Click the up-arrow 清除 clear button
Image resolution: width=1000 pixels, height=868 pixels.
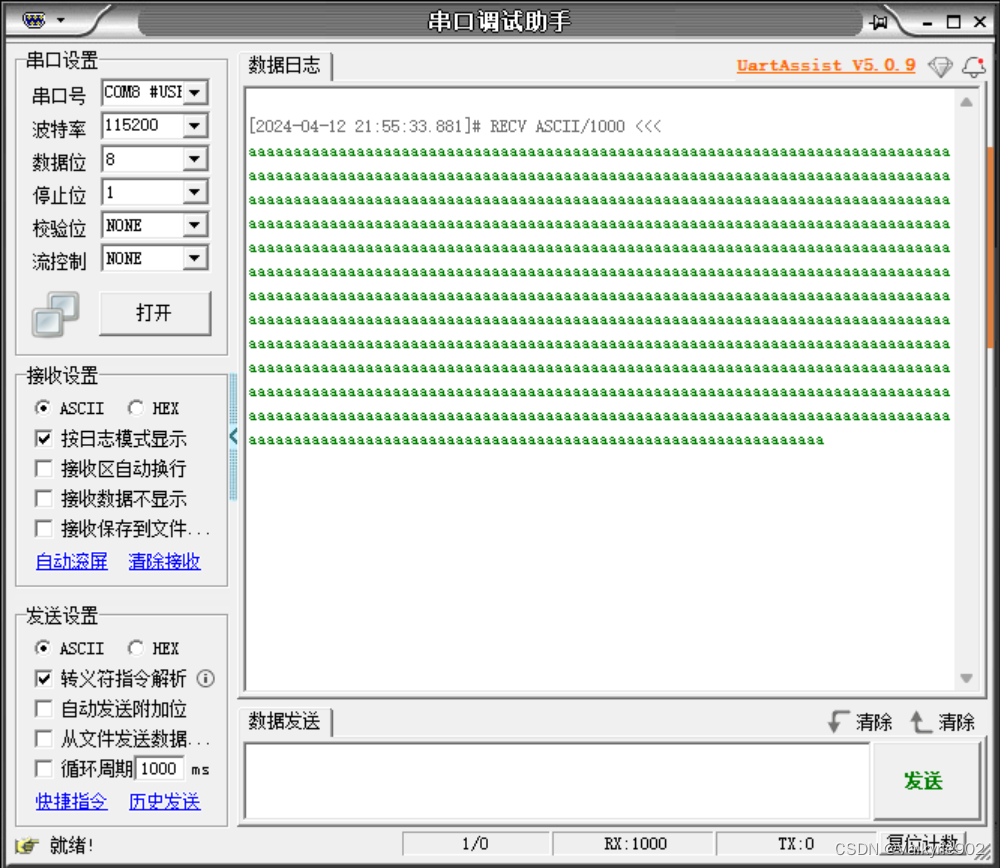pos(943,722)
